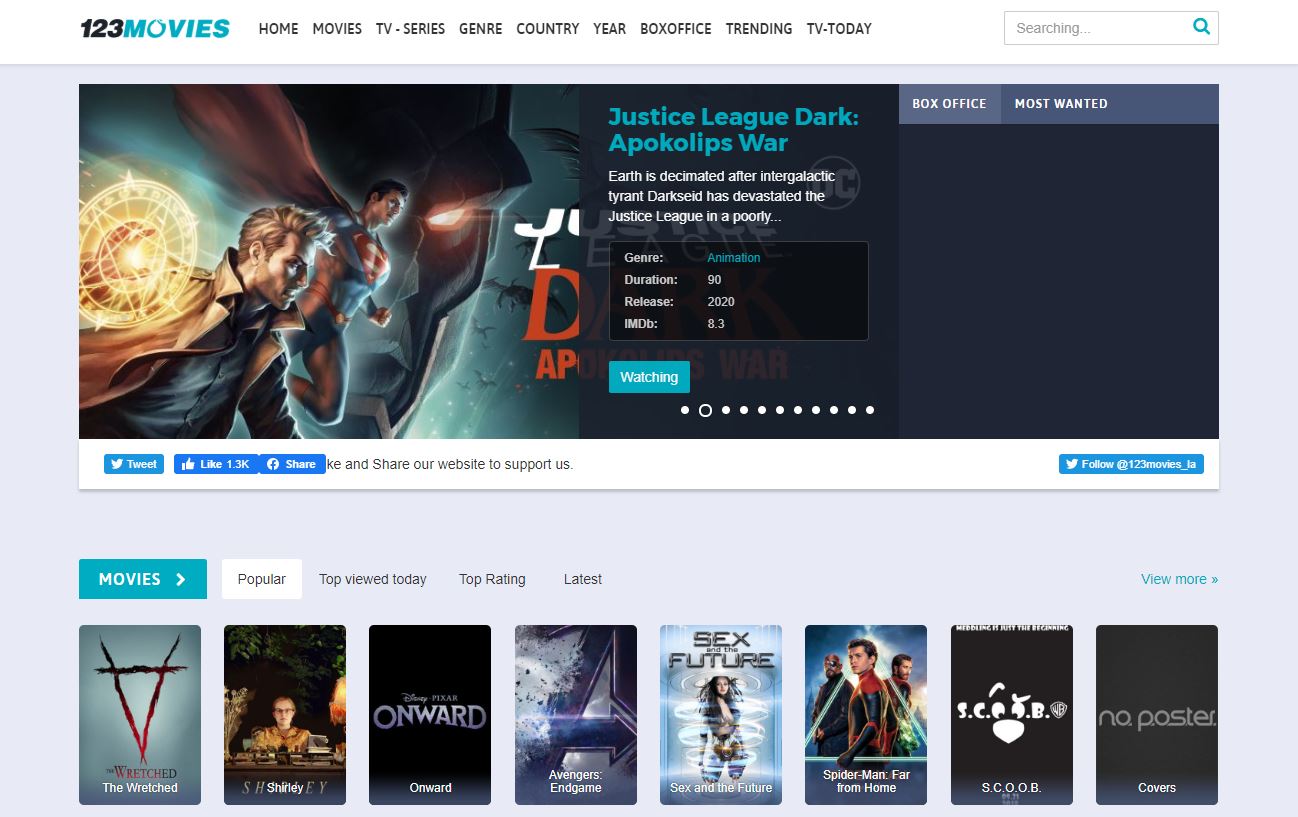The width and height of the screenshot is (1298, 817).
Task: Click the Tweet button
Action: tap(134, 464)
